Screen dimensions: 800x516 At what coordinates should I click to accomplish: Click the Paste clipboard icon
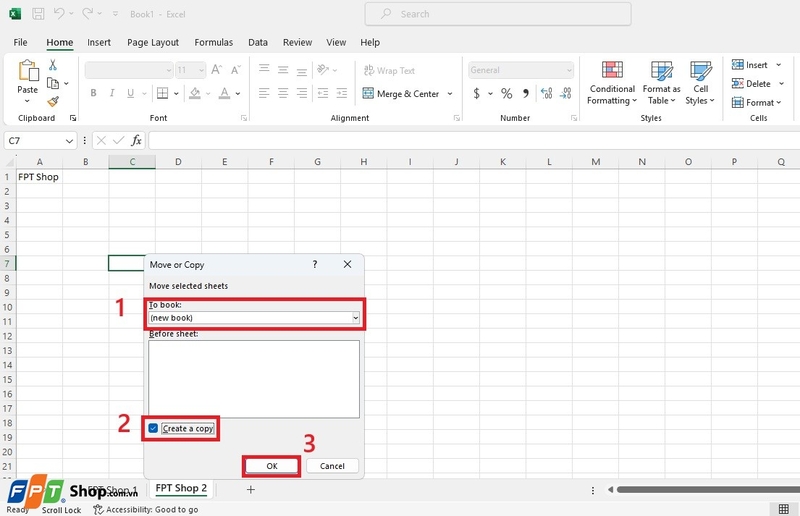28,70
